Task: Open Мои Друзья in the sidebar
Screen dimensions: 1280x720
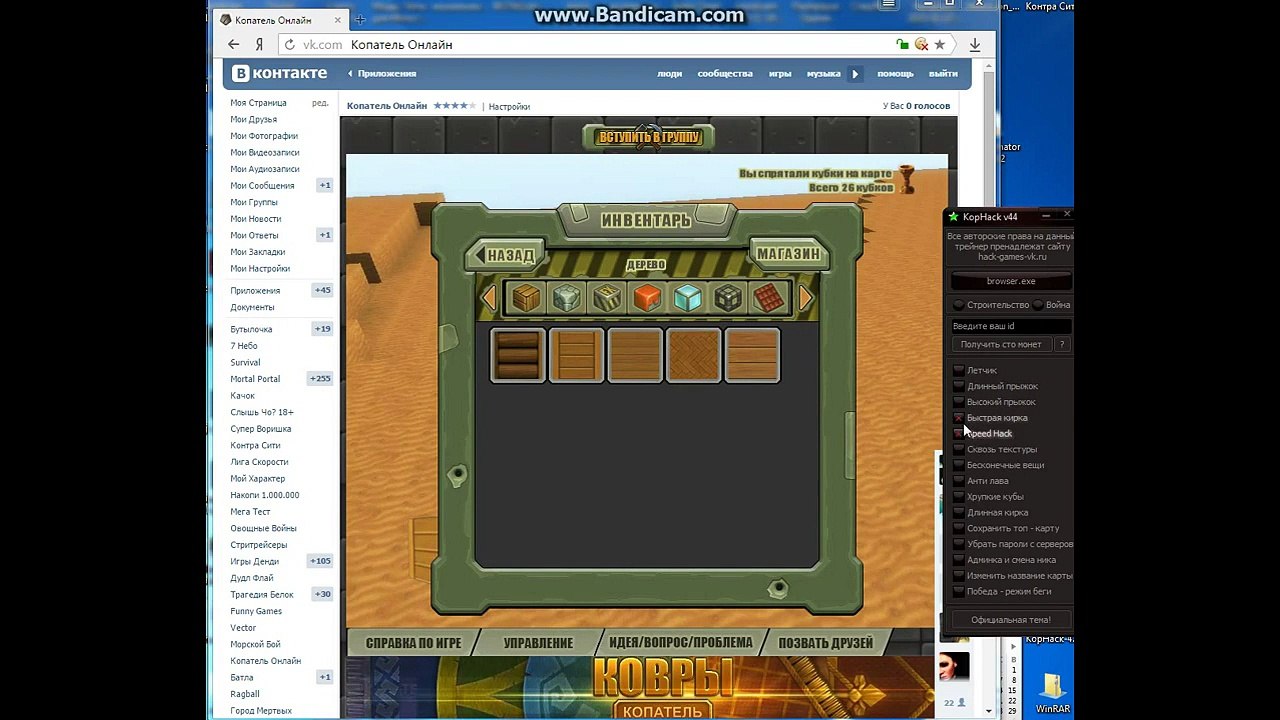Action: pyautogui.click(x=254, y=119)
